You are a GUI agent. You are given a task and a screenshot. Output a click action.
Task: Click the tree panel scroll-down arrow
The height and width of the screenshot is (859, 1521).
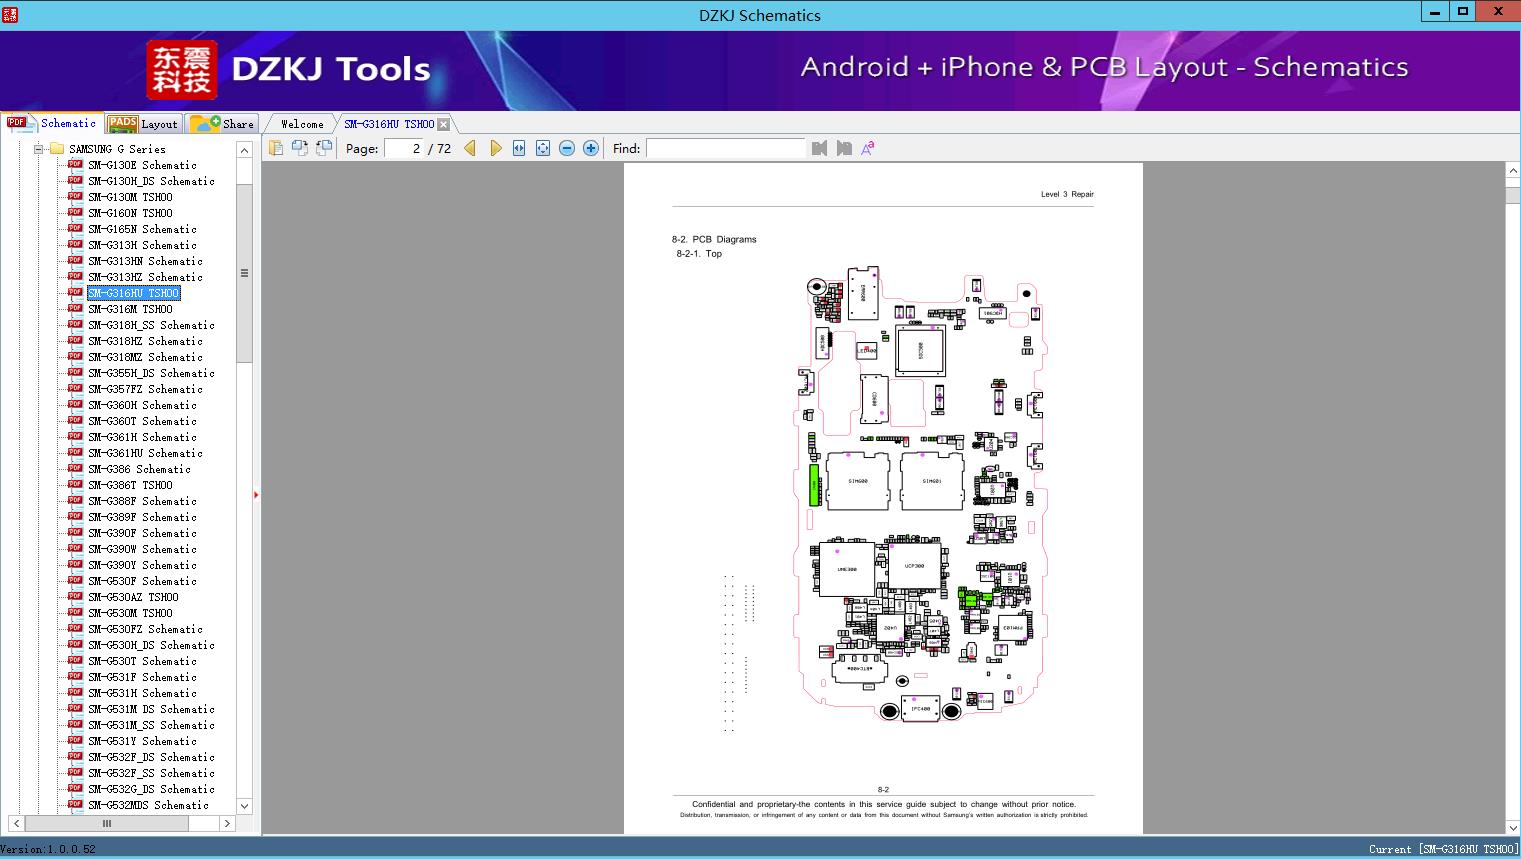pyautogui.click(x=244, y=806)
